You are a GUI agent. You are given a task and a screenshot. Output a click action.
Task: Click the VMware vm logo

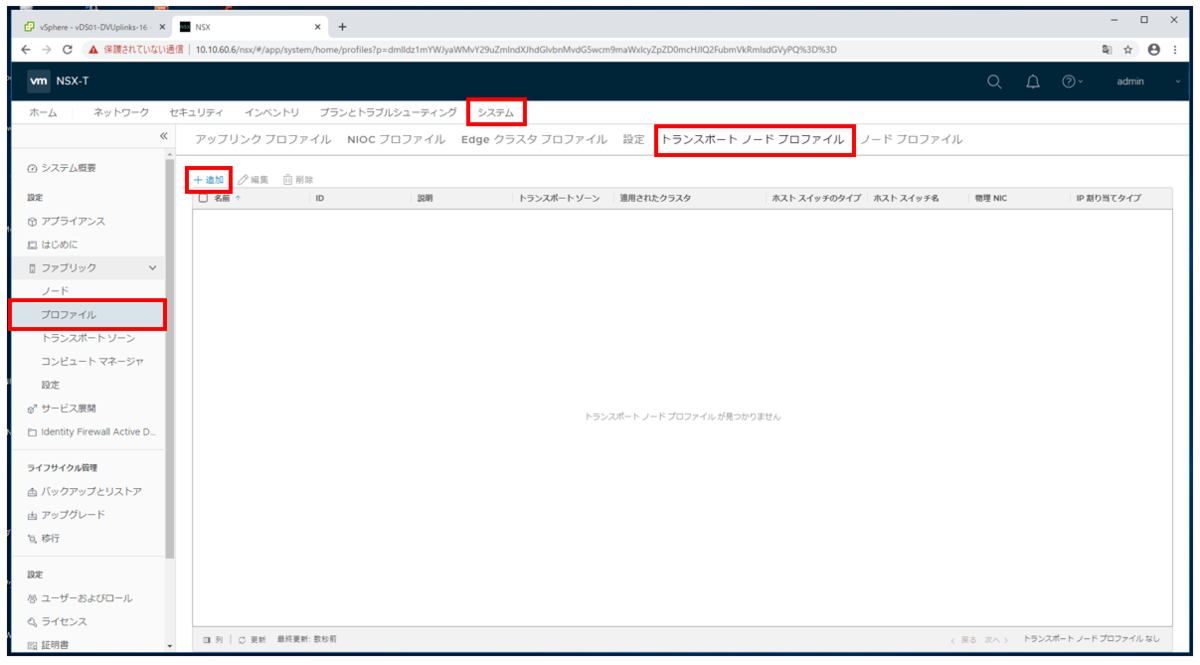pos(39,82)
